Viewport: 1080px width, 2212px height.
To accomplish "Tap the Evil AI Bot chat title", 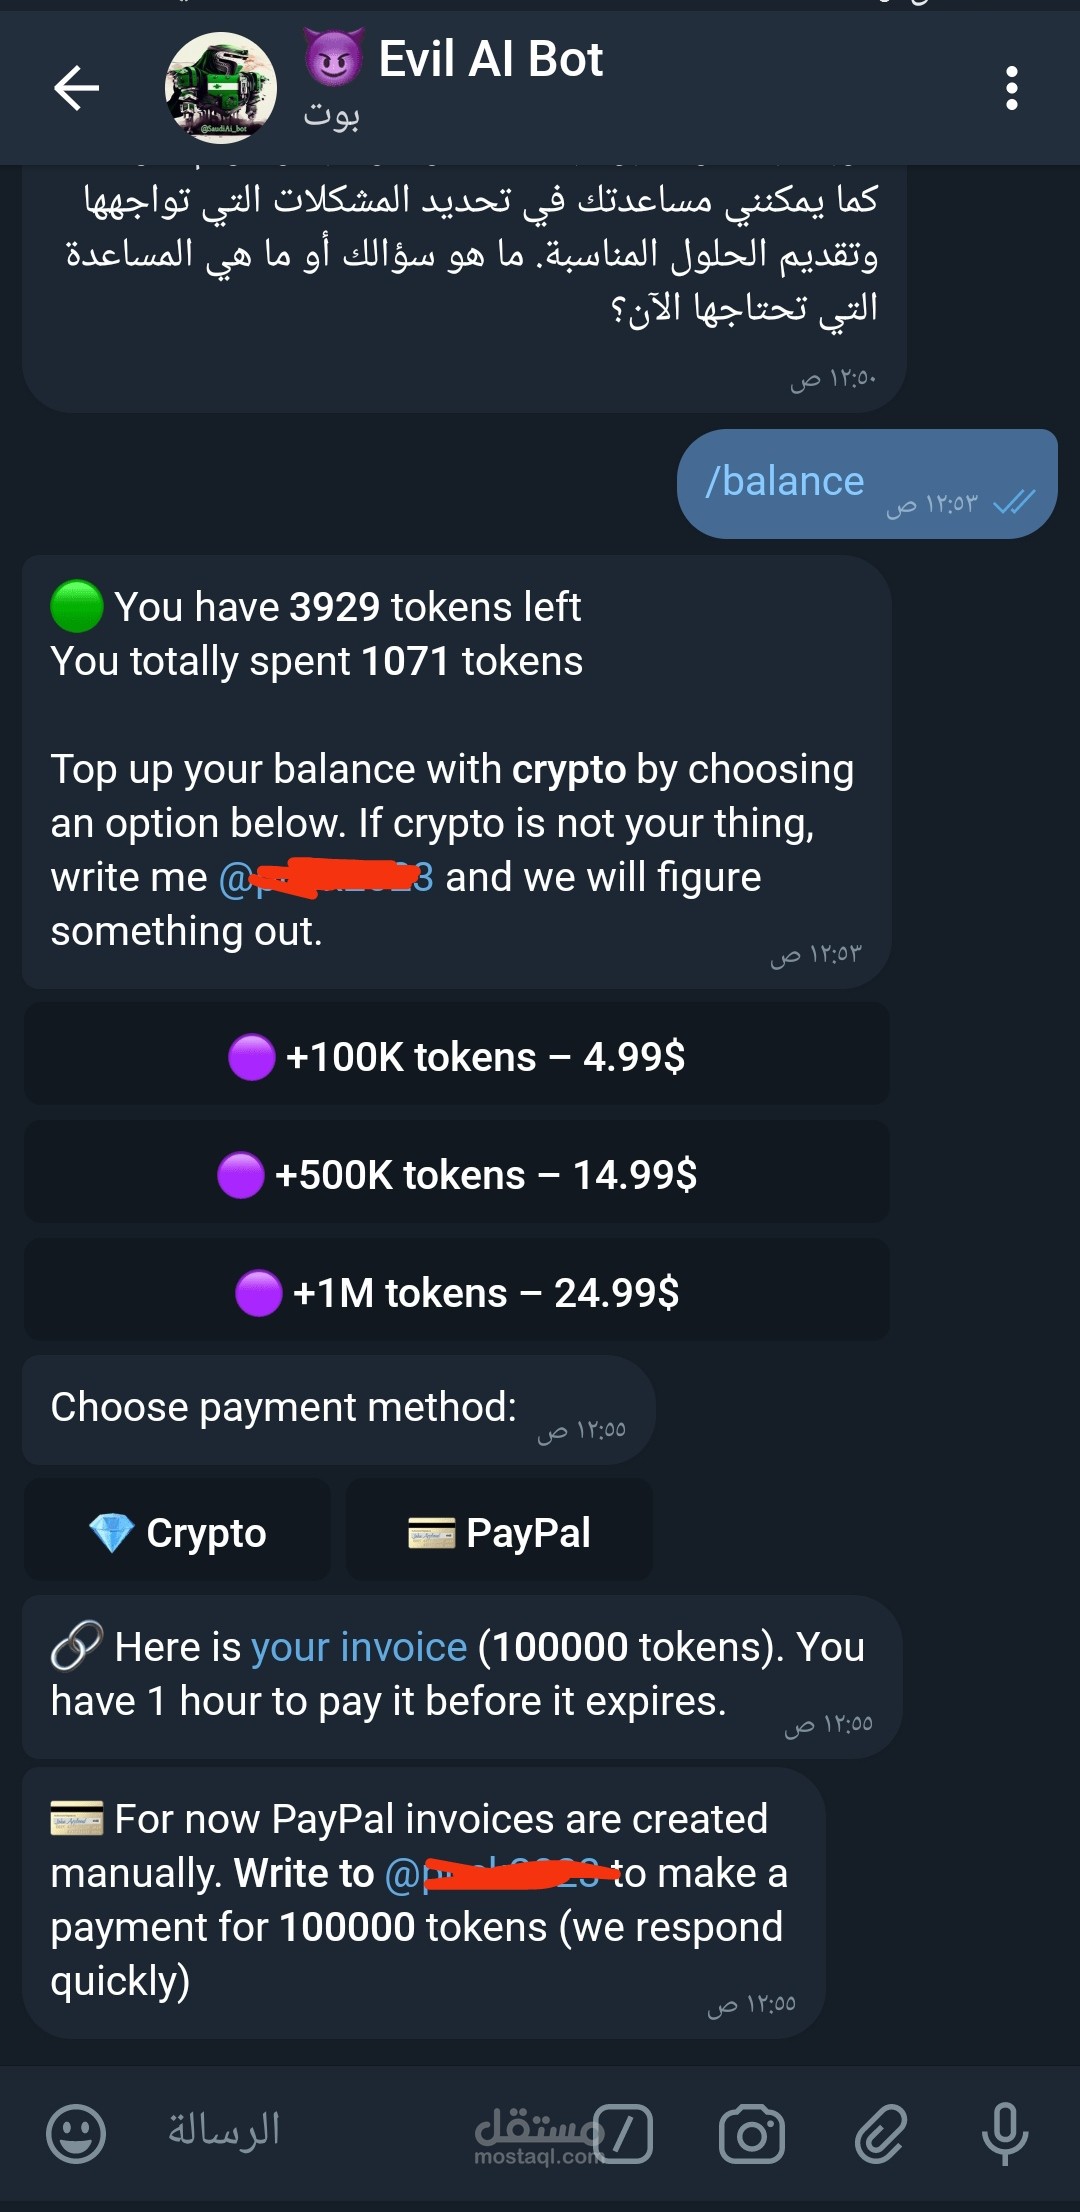I will 490,59.
